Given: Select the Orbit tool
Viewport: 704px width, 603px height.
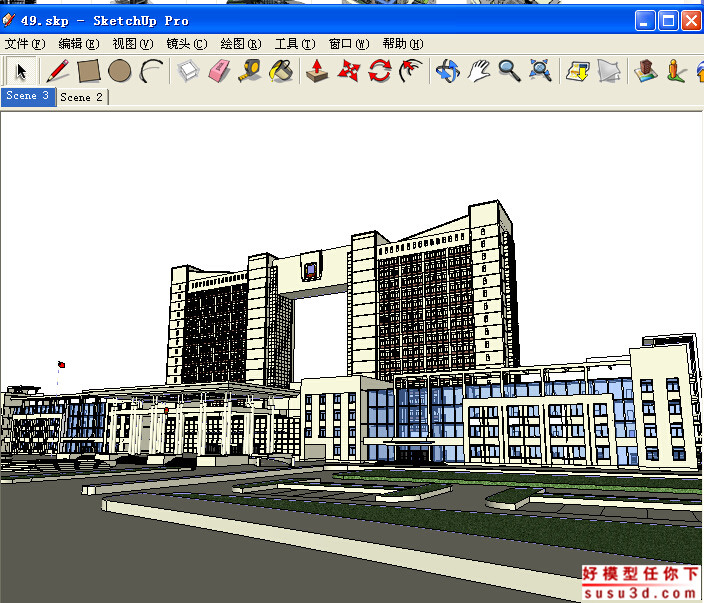Looking at the screenshot, I should 448,71.
